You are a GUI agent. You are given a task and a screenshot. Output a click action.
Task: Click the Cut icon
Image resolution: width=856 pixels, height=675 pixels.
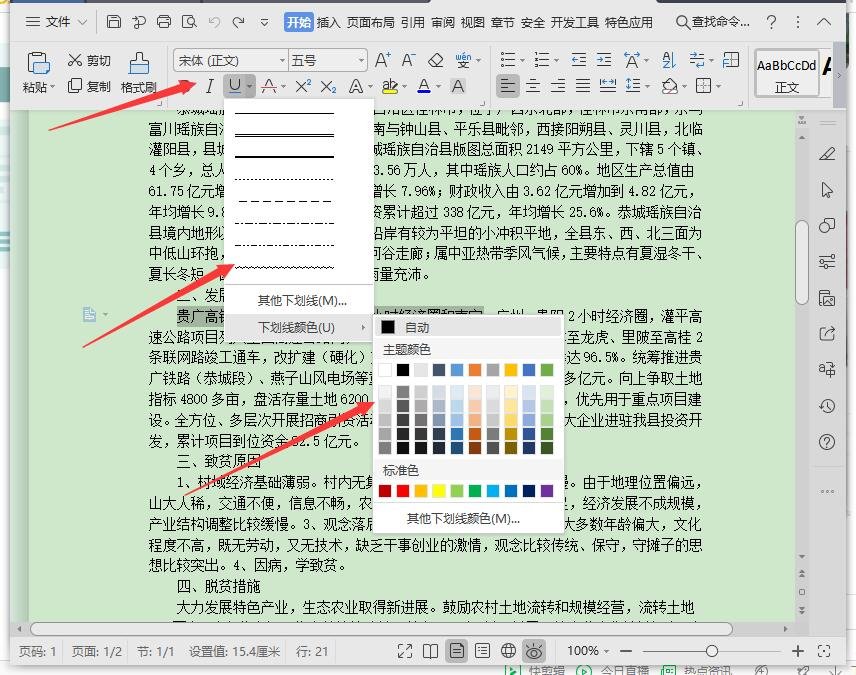pos(89,60)
